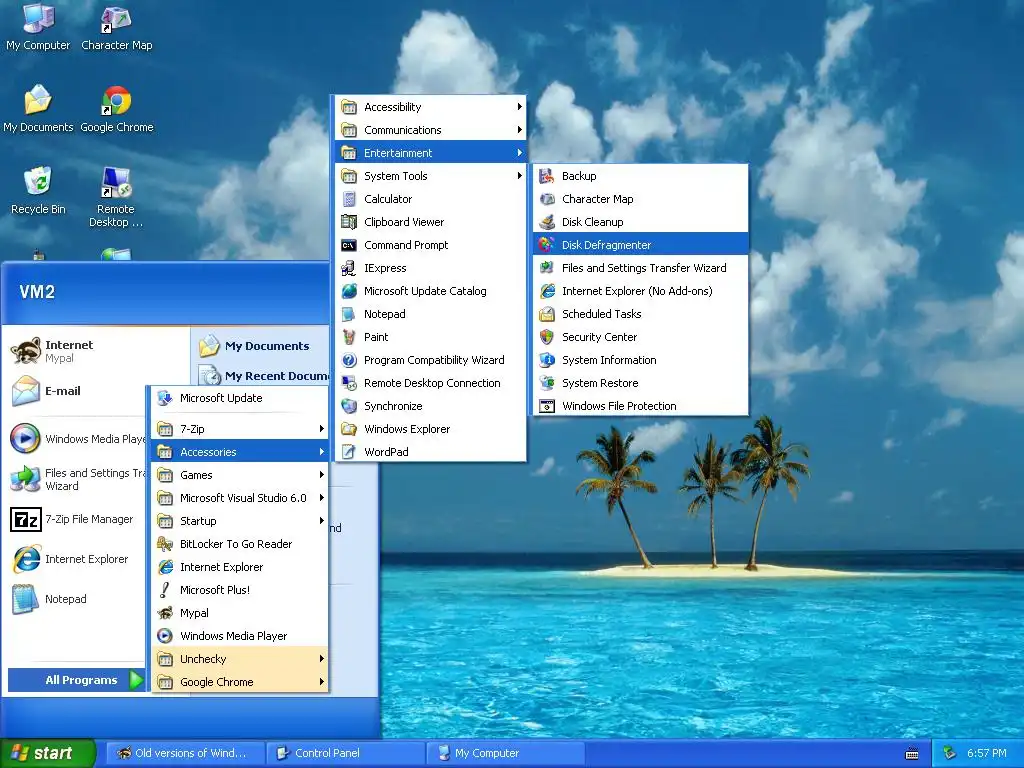Click the Clipboard Viewer icon

coord(349,222)
